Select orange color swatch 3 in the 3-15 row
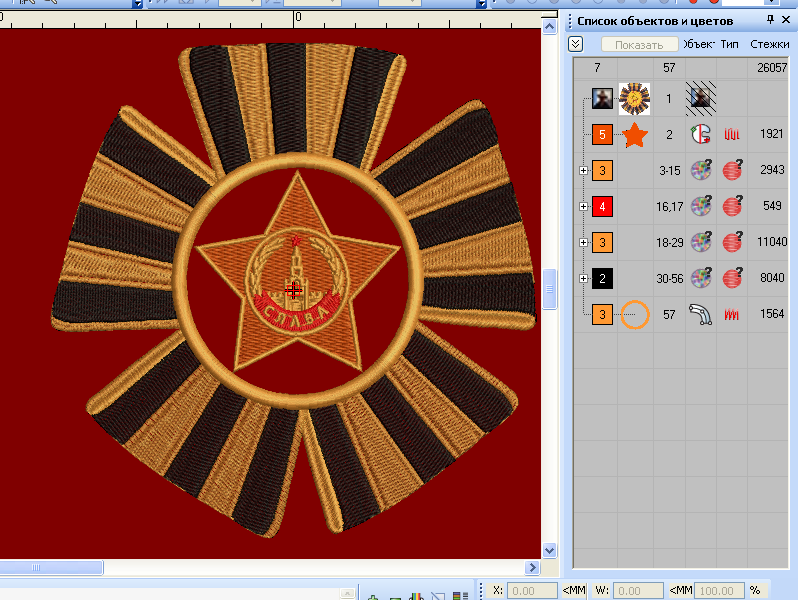 (x=602, y=170)
